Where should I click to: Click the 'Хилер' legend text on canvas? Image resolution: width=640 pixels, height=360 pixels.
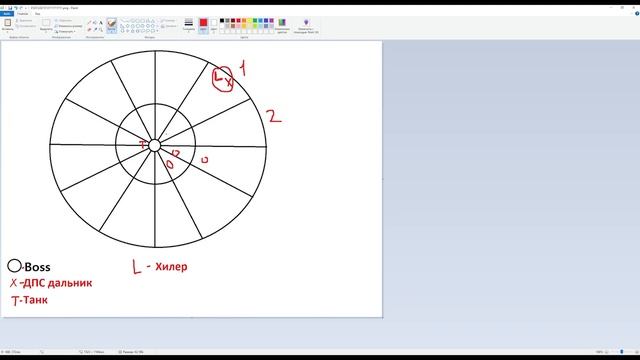coord(171,267)
